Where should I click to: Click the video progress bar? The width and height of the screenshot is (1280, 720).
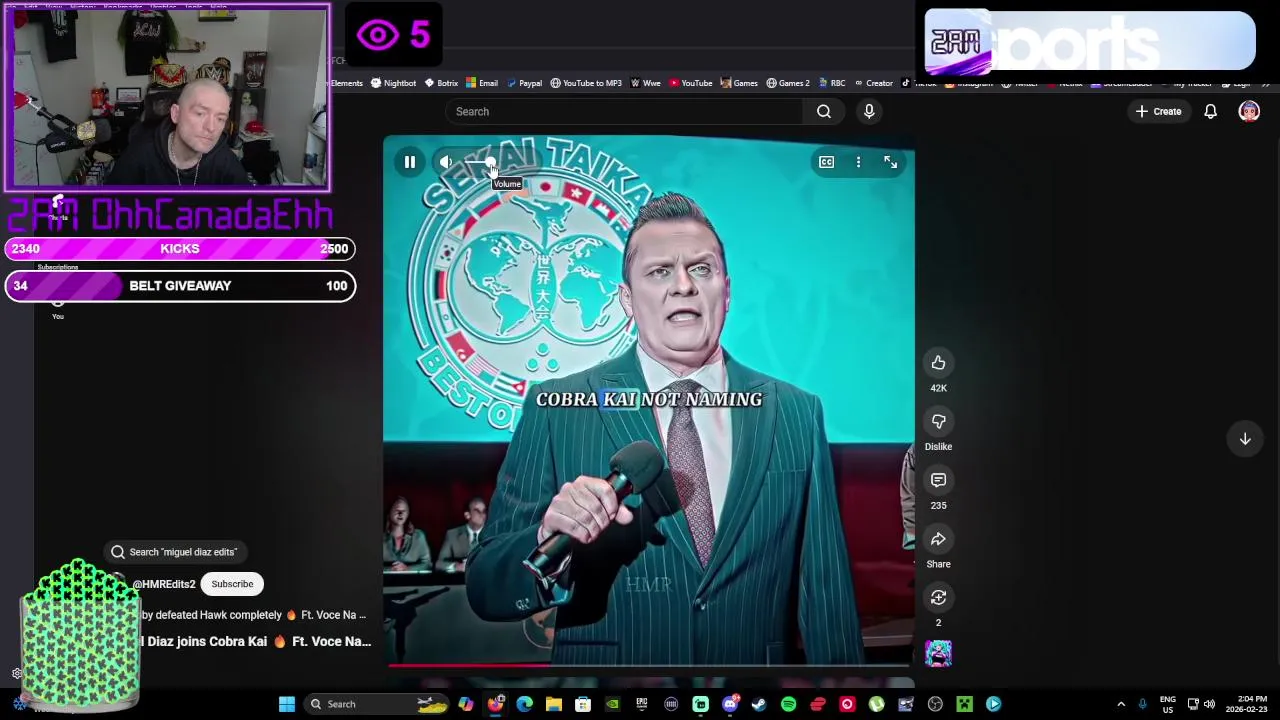pos(648,664)
